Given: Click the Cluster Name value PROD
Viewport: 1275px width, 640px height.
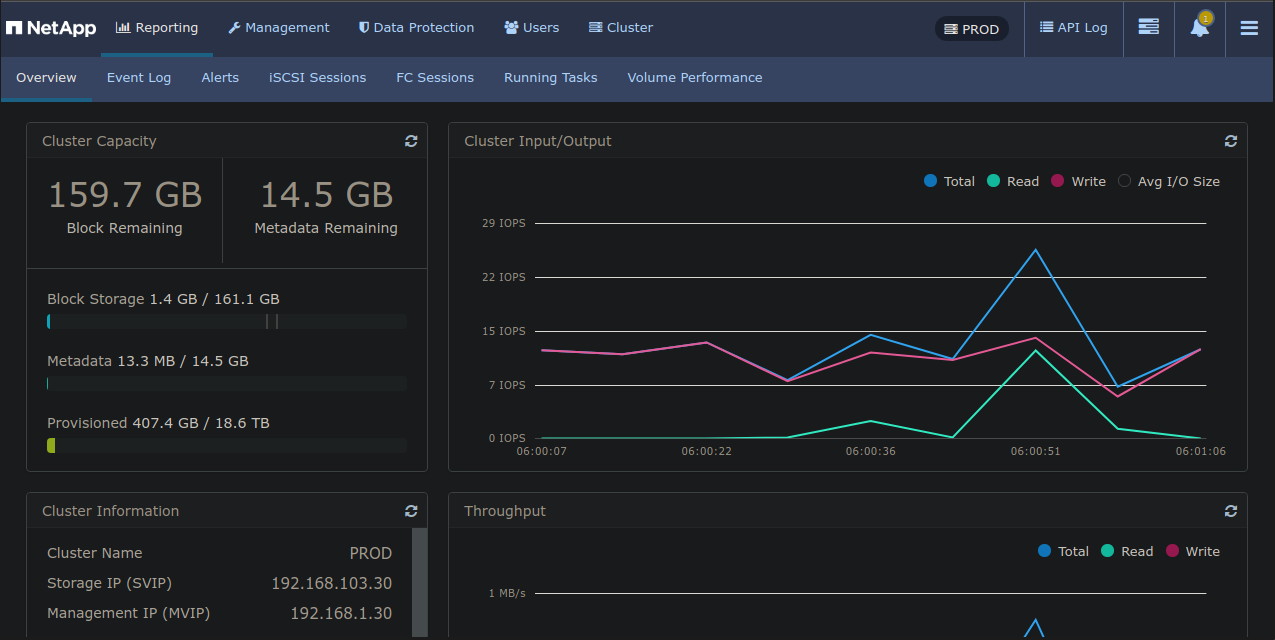Looking at the screenshot, I should [371, 553].
